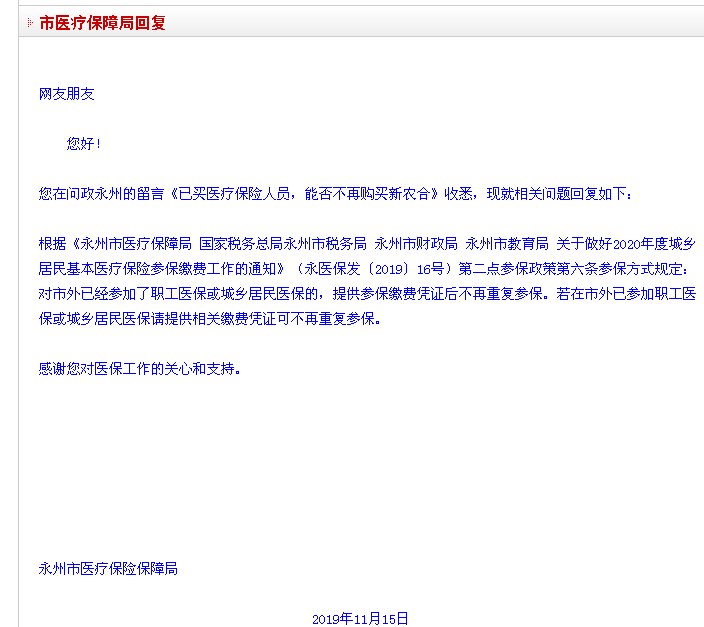Viewport: 704px width, 627px height.
Task: Click the greeting text 网友朋友
Action: (x=66, y=94)
